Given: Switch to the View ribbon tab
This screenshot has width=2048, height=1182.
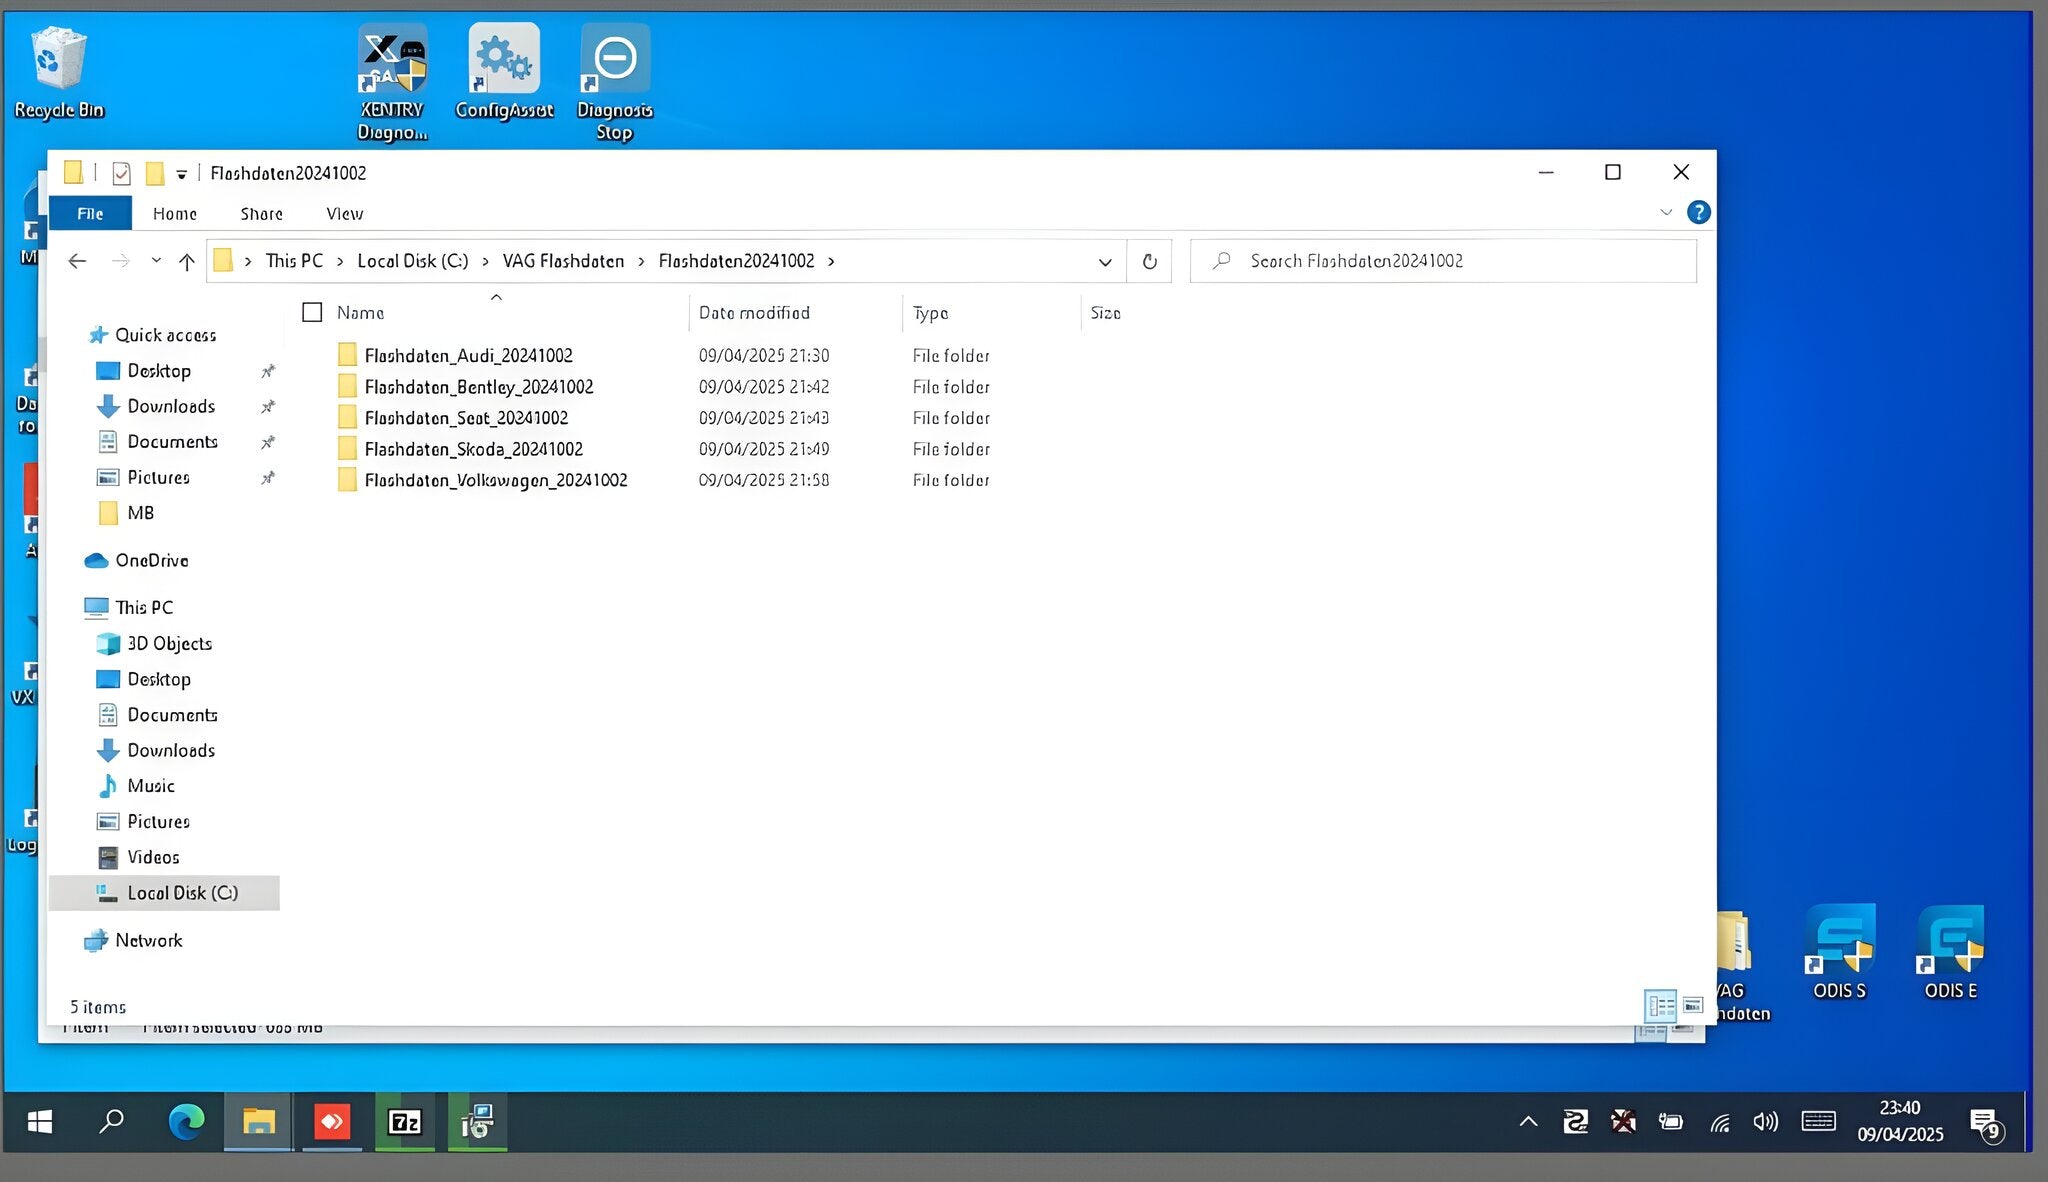Looking at the screenshot, I should coord(344,213).
